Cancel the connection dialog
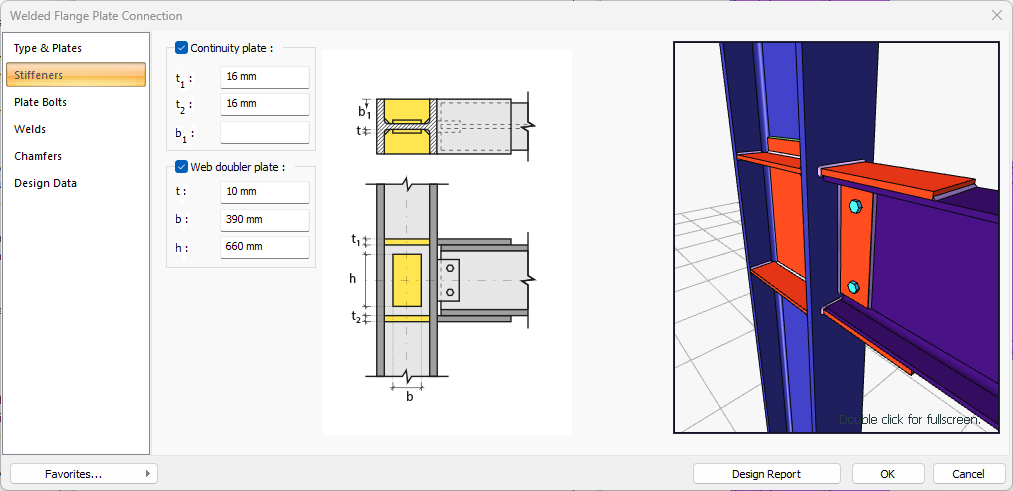Image resolution: width=1013 pixels, height=491 pixels. click(969, 474)
